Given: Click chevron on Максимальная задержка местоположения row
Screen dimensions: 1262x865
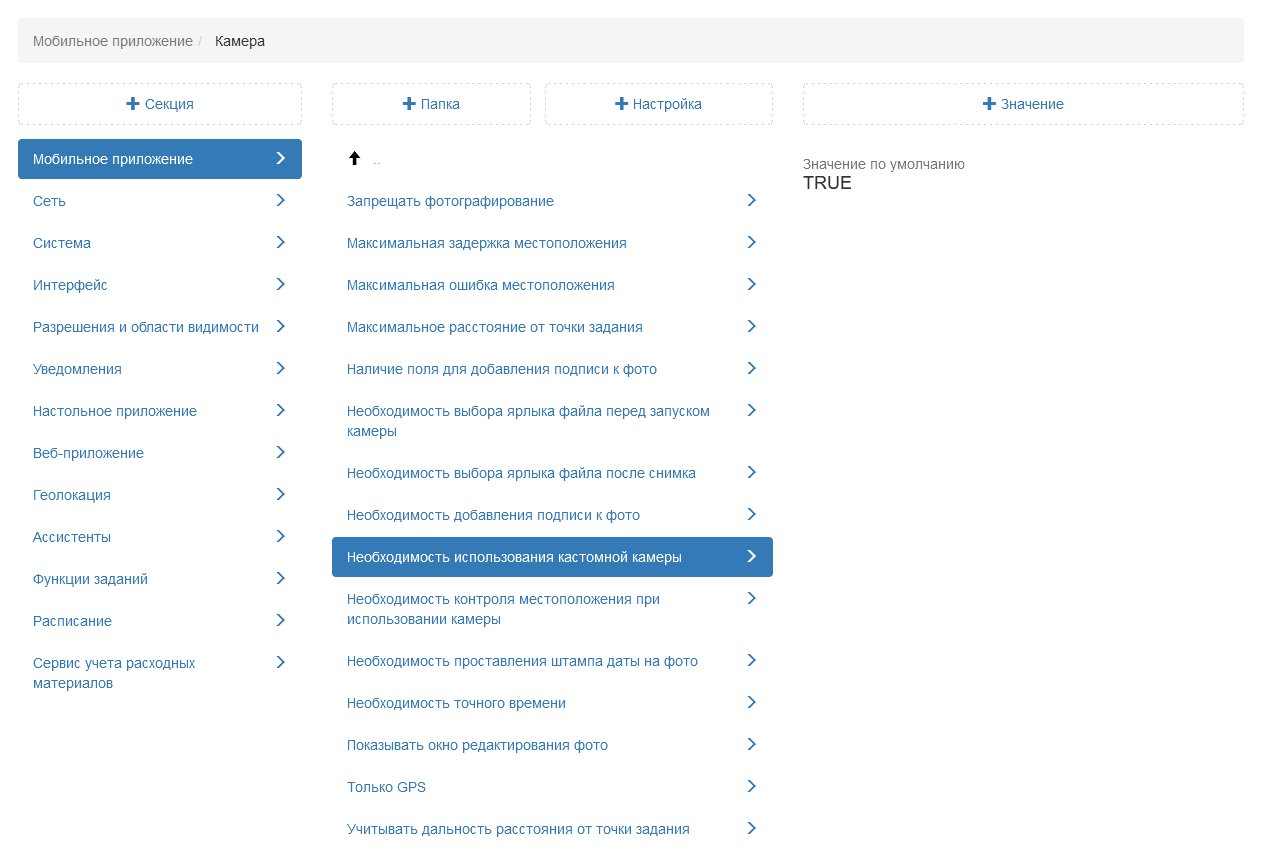Looking at the screenshot, I should point(752,242).
